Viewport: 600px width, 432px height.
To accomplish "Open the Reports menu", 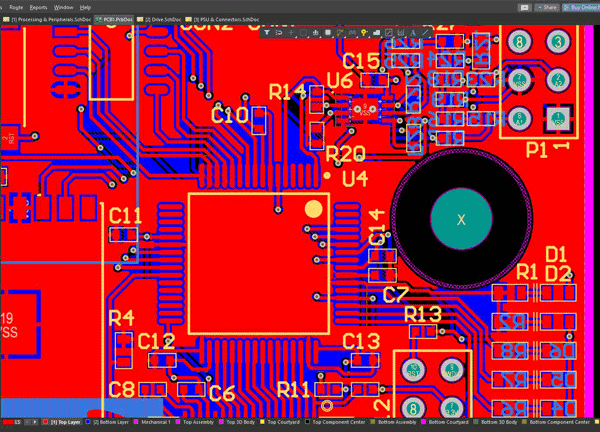I will (x=38, y=6).
